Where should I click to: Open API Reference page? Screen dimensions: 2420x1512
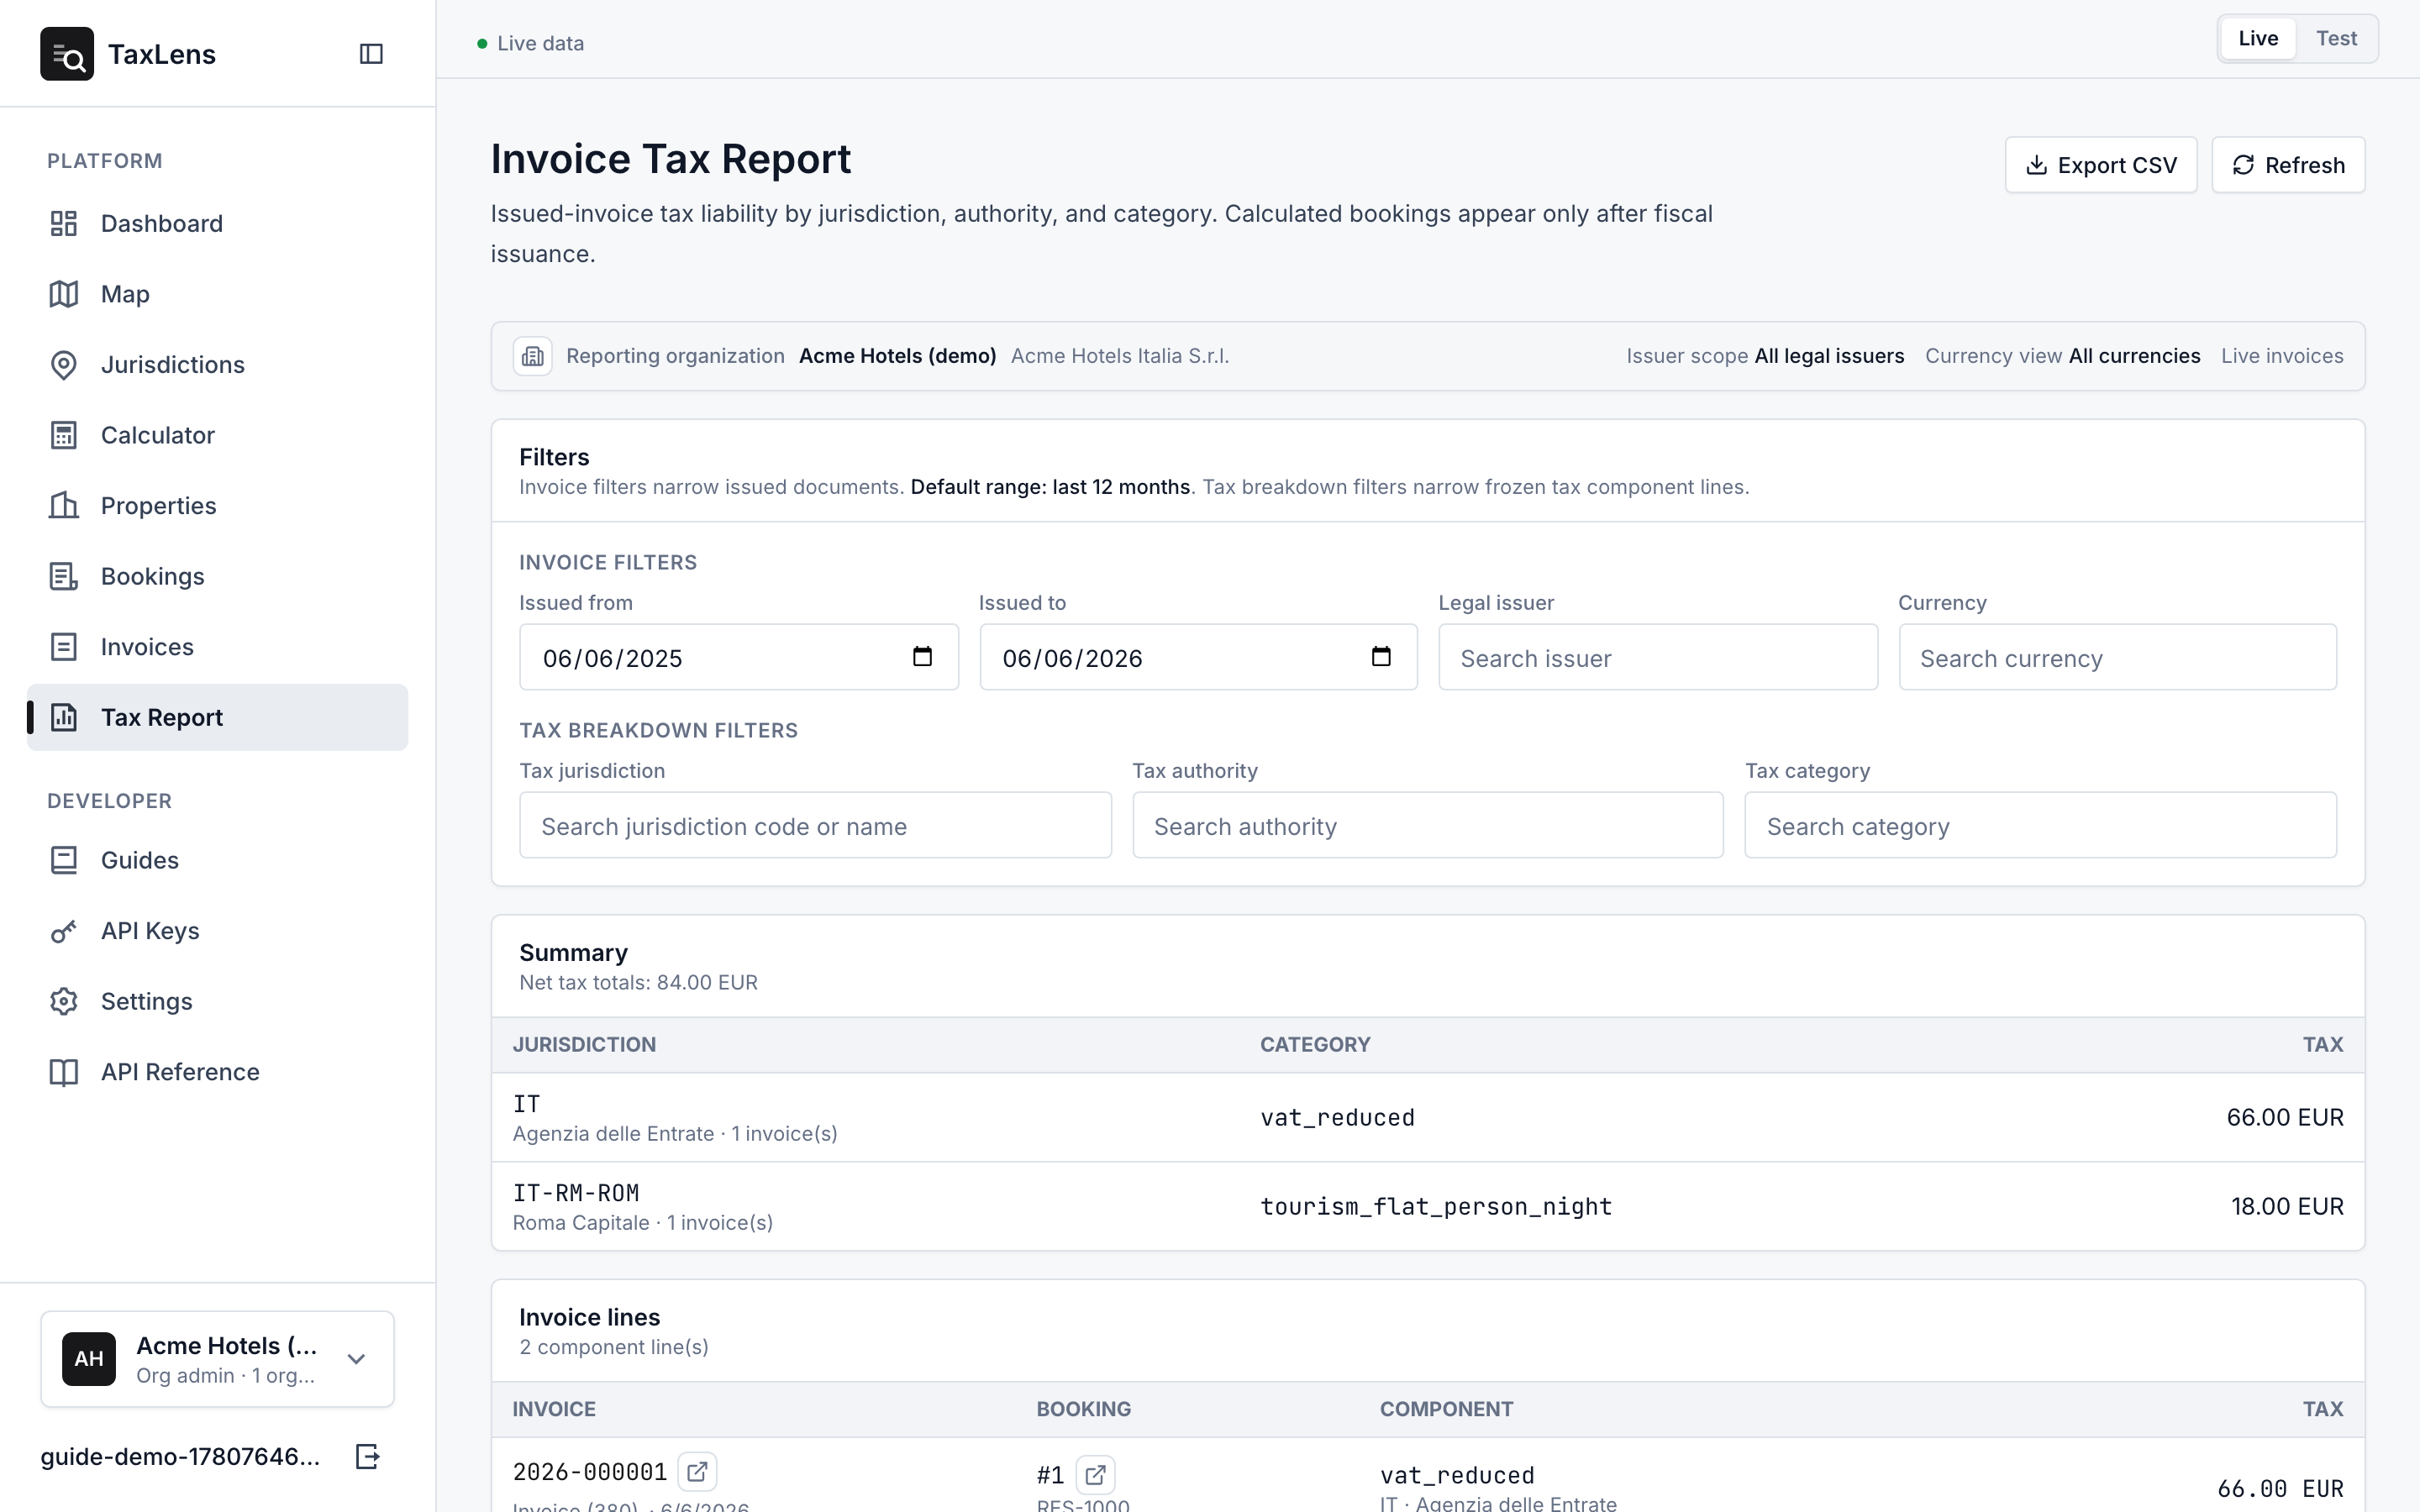(217, 1072)
